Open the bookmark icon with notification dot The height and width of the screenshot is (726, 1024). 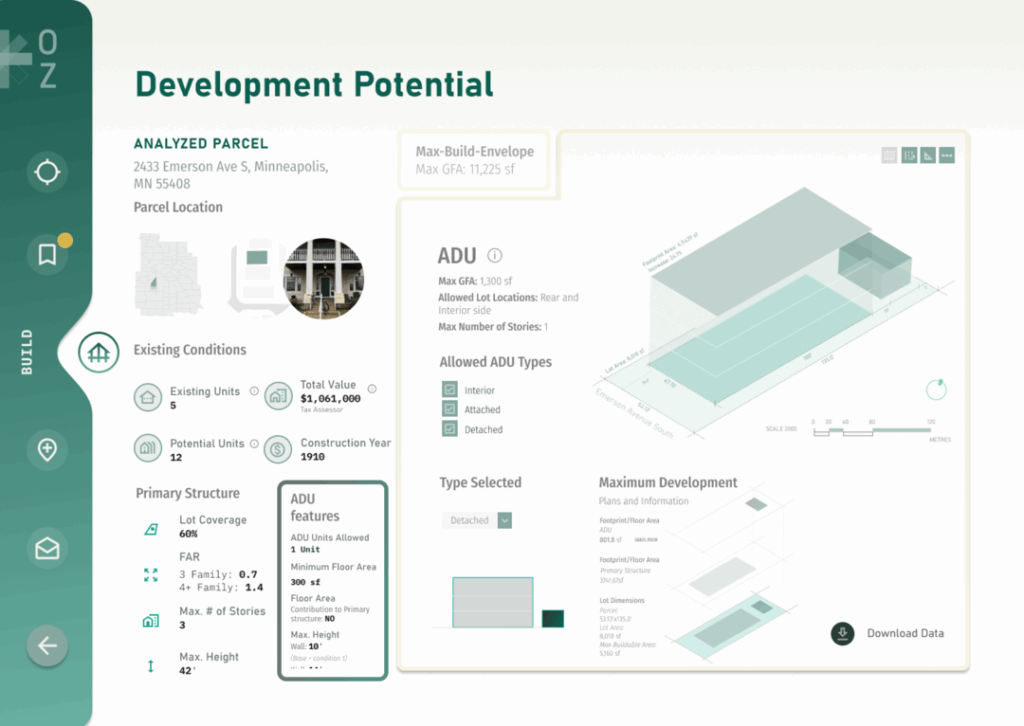47,256
